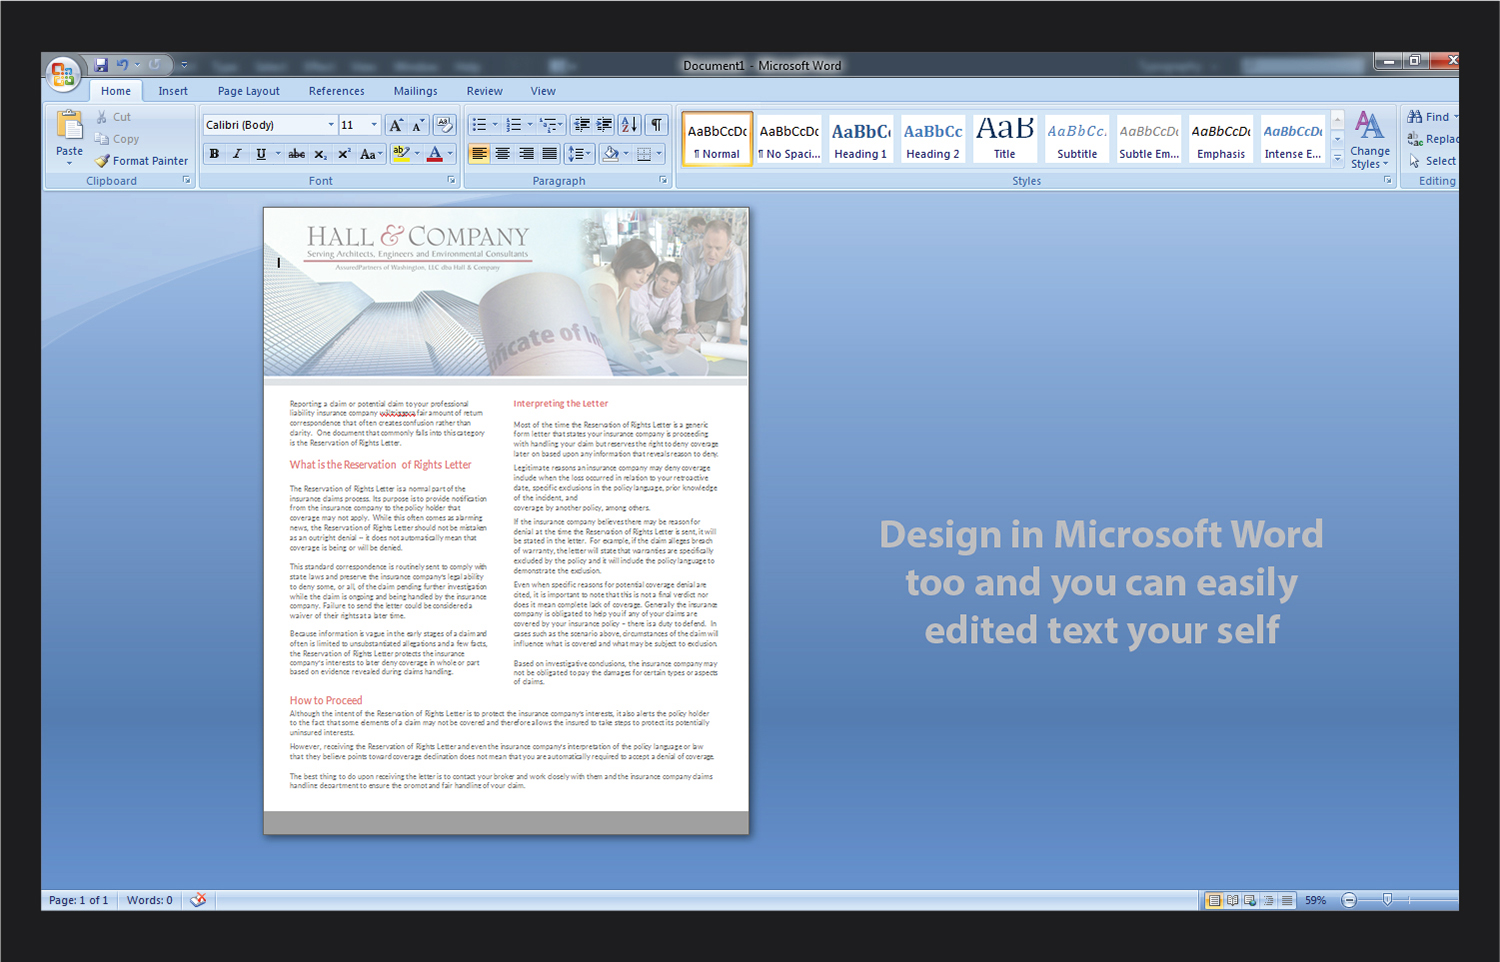The width and height of the screenshot is (1500, 962).
Task: Click the Show/Hide paragraph marks icon
Action: pyautogui.click(x=656, y=125)
